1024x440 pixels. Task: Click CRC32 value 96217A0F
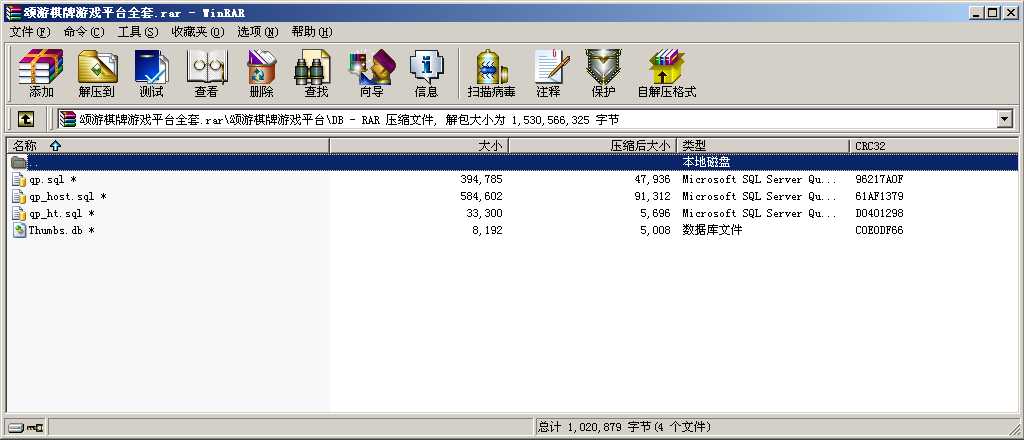(879, 180)
